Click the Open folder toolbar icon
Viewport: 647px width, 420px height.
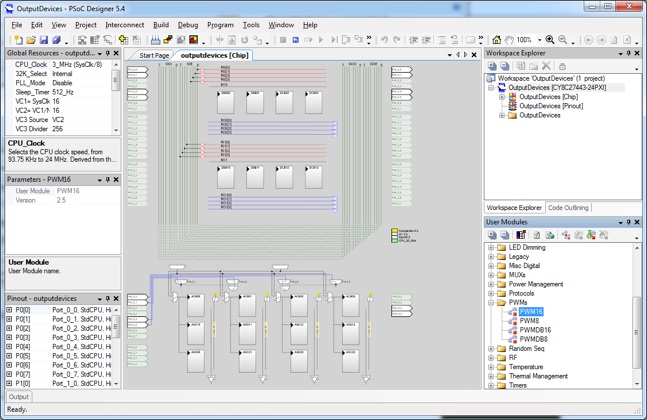pyautogui.click(x=31, y=40)
